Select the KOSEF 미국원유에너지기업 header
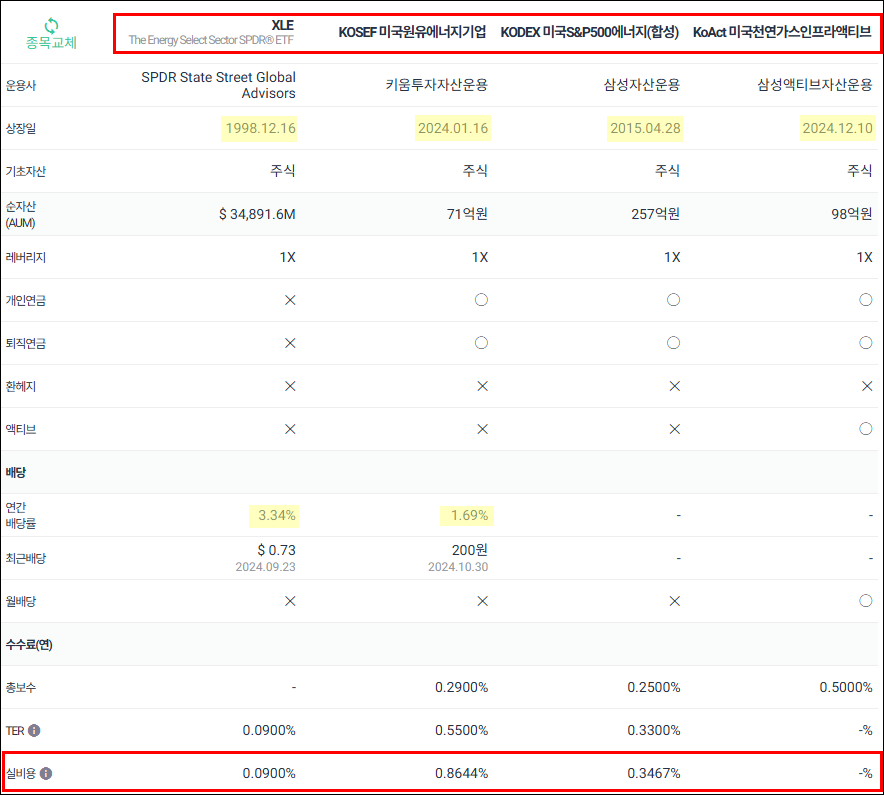 pos(412,32)
